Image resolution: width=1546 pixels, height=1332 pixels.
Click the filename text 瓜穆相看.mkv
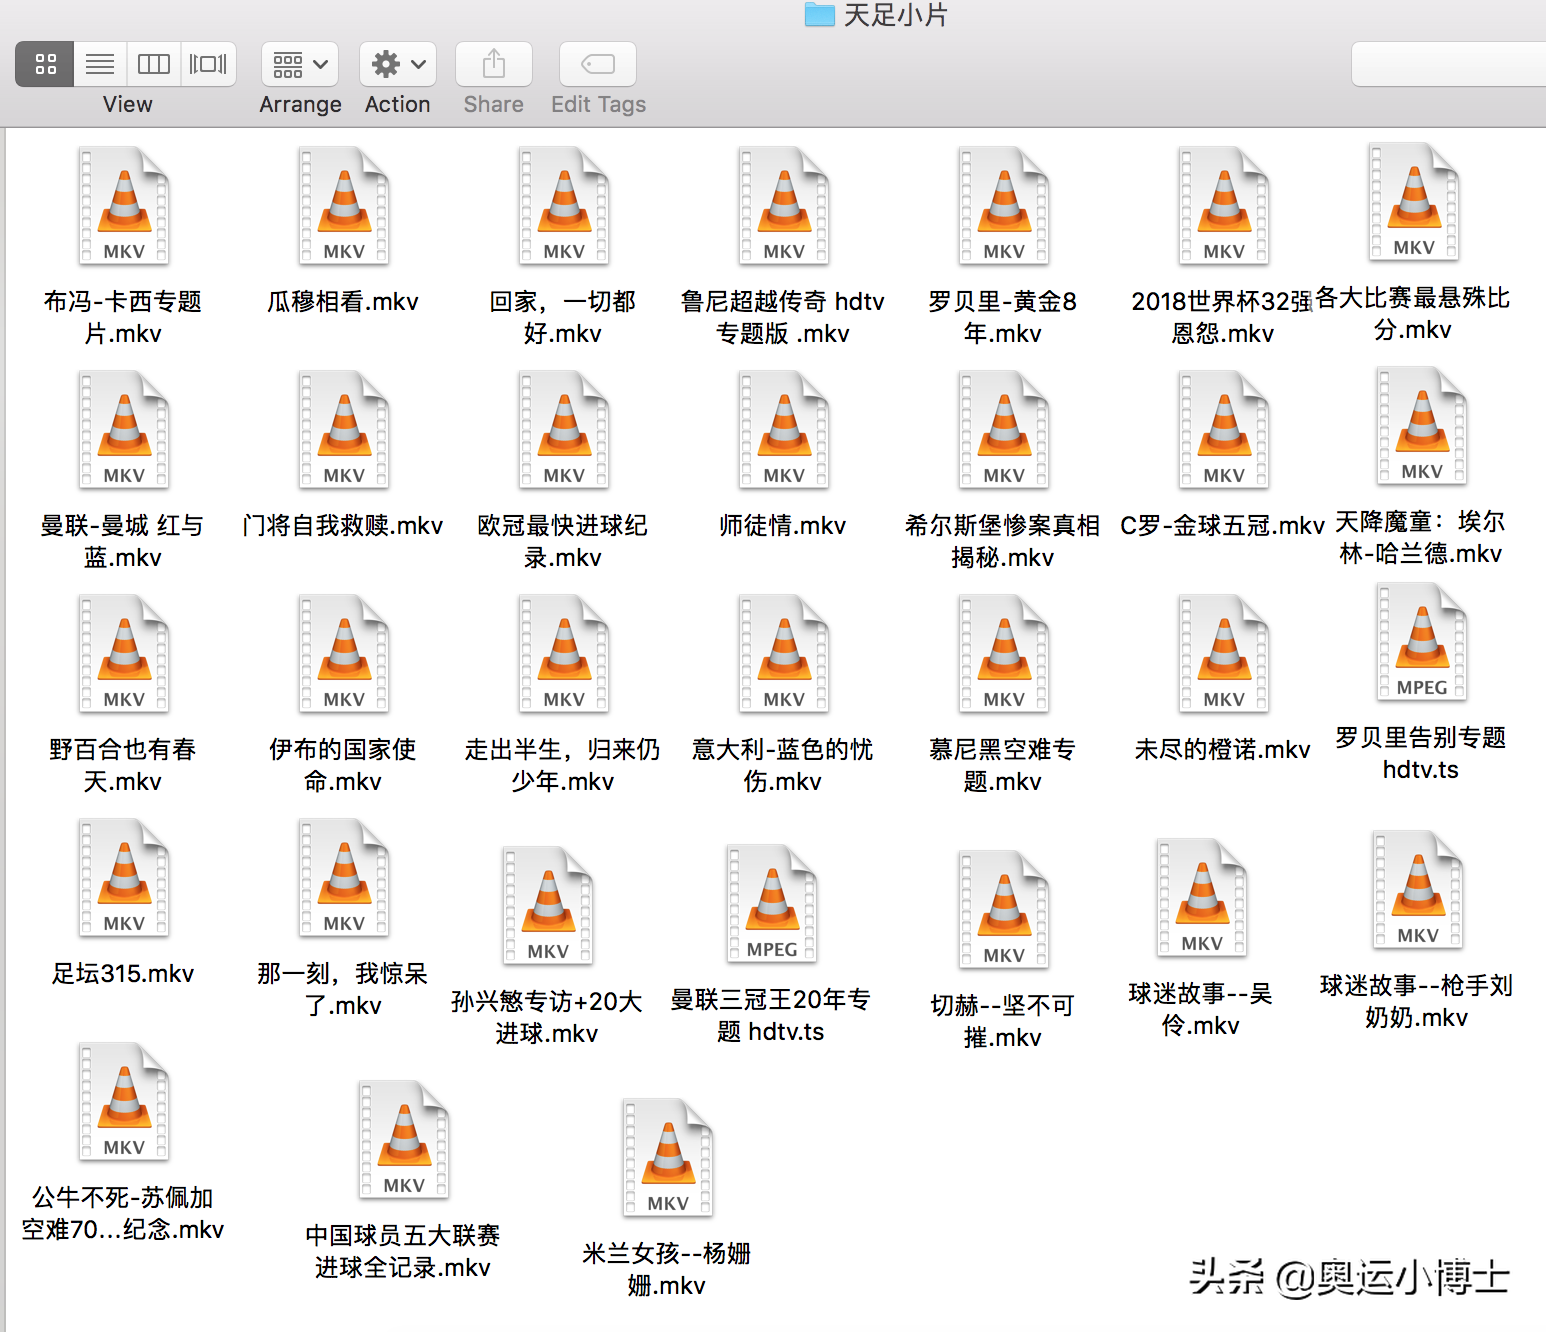[x=343, y=301]
